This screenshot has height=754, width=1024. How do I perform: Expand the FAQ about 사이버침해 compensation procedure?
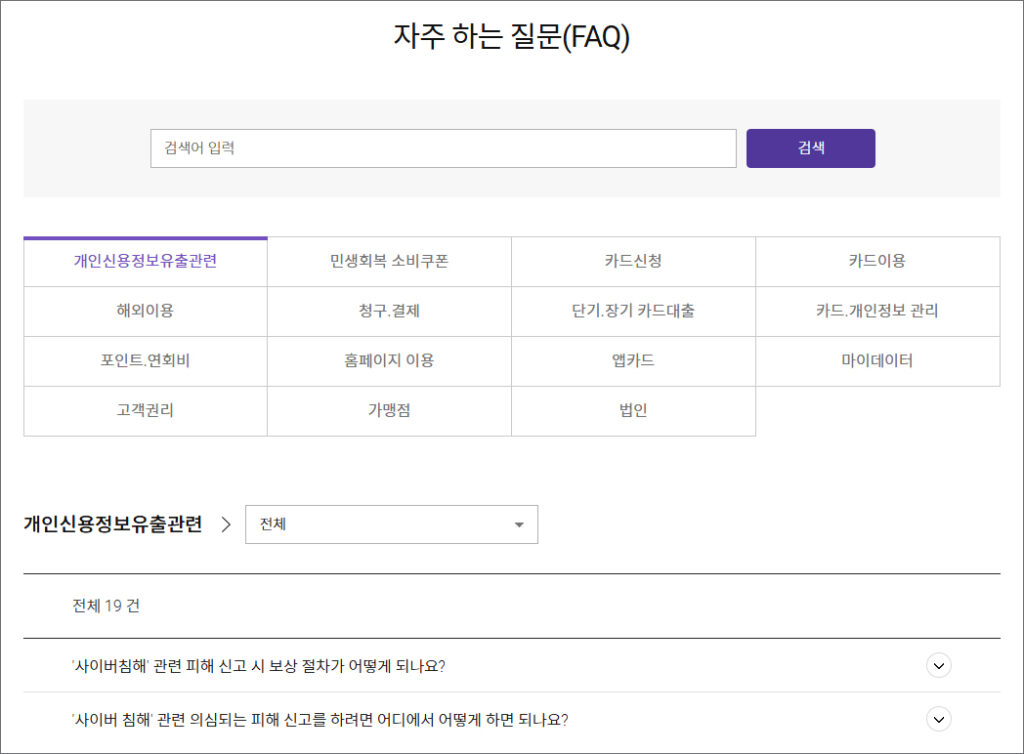[x=938, y=665]
